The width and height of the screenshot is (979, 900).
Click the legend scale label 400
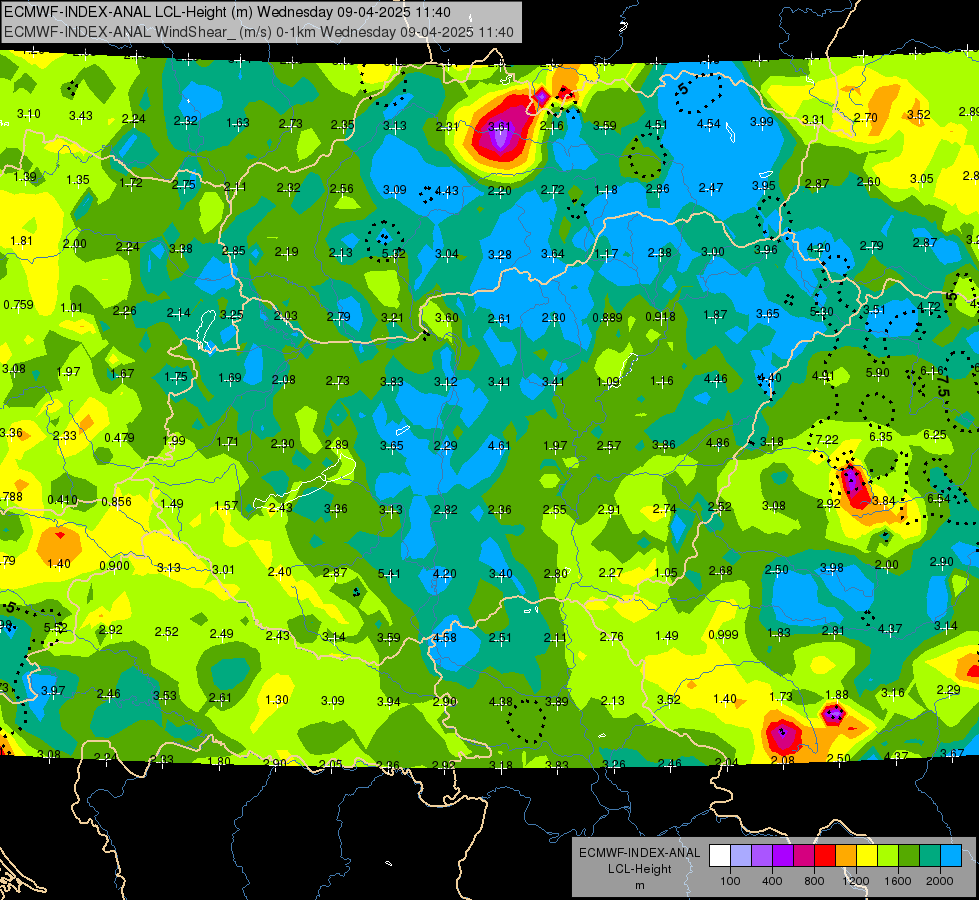point(772,881)
